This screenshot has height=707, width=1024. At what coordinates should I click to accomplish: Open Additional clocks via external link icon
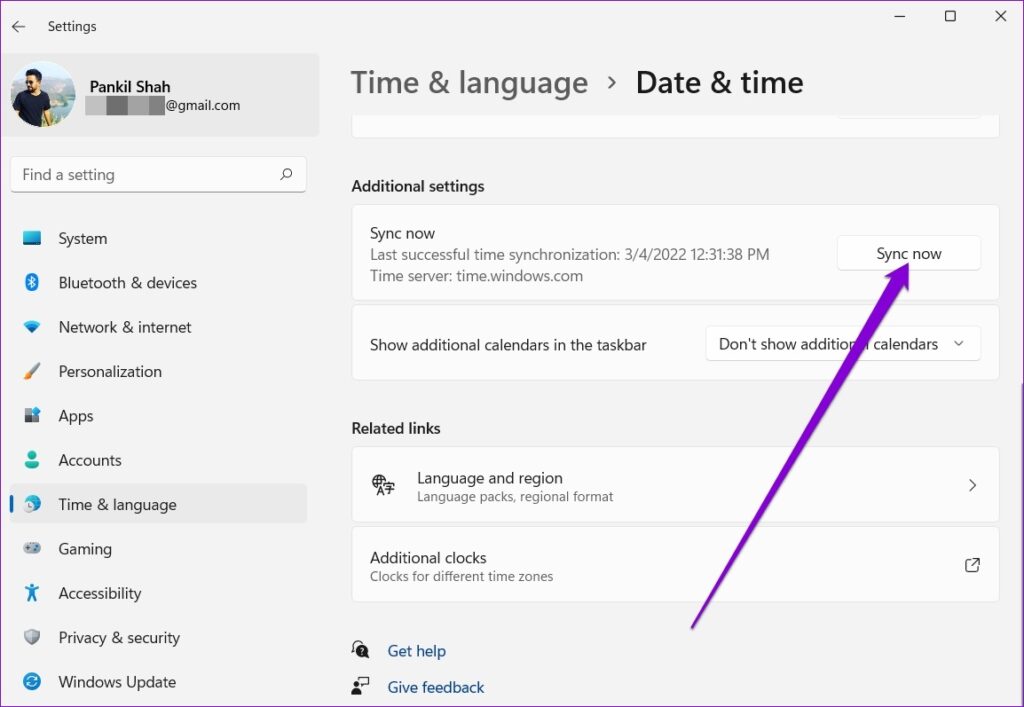(972, 565)
